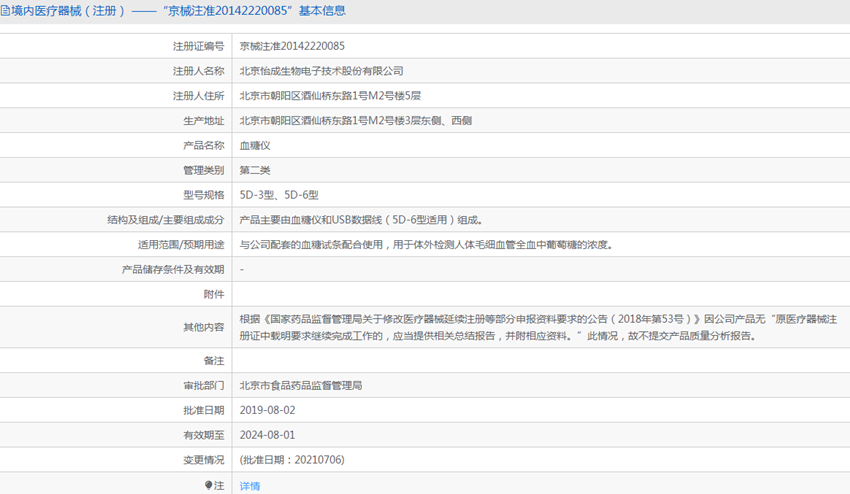Click the bulb icon next to 注
The height and width of the screenshot is (494, 850).
pos(209,485)
